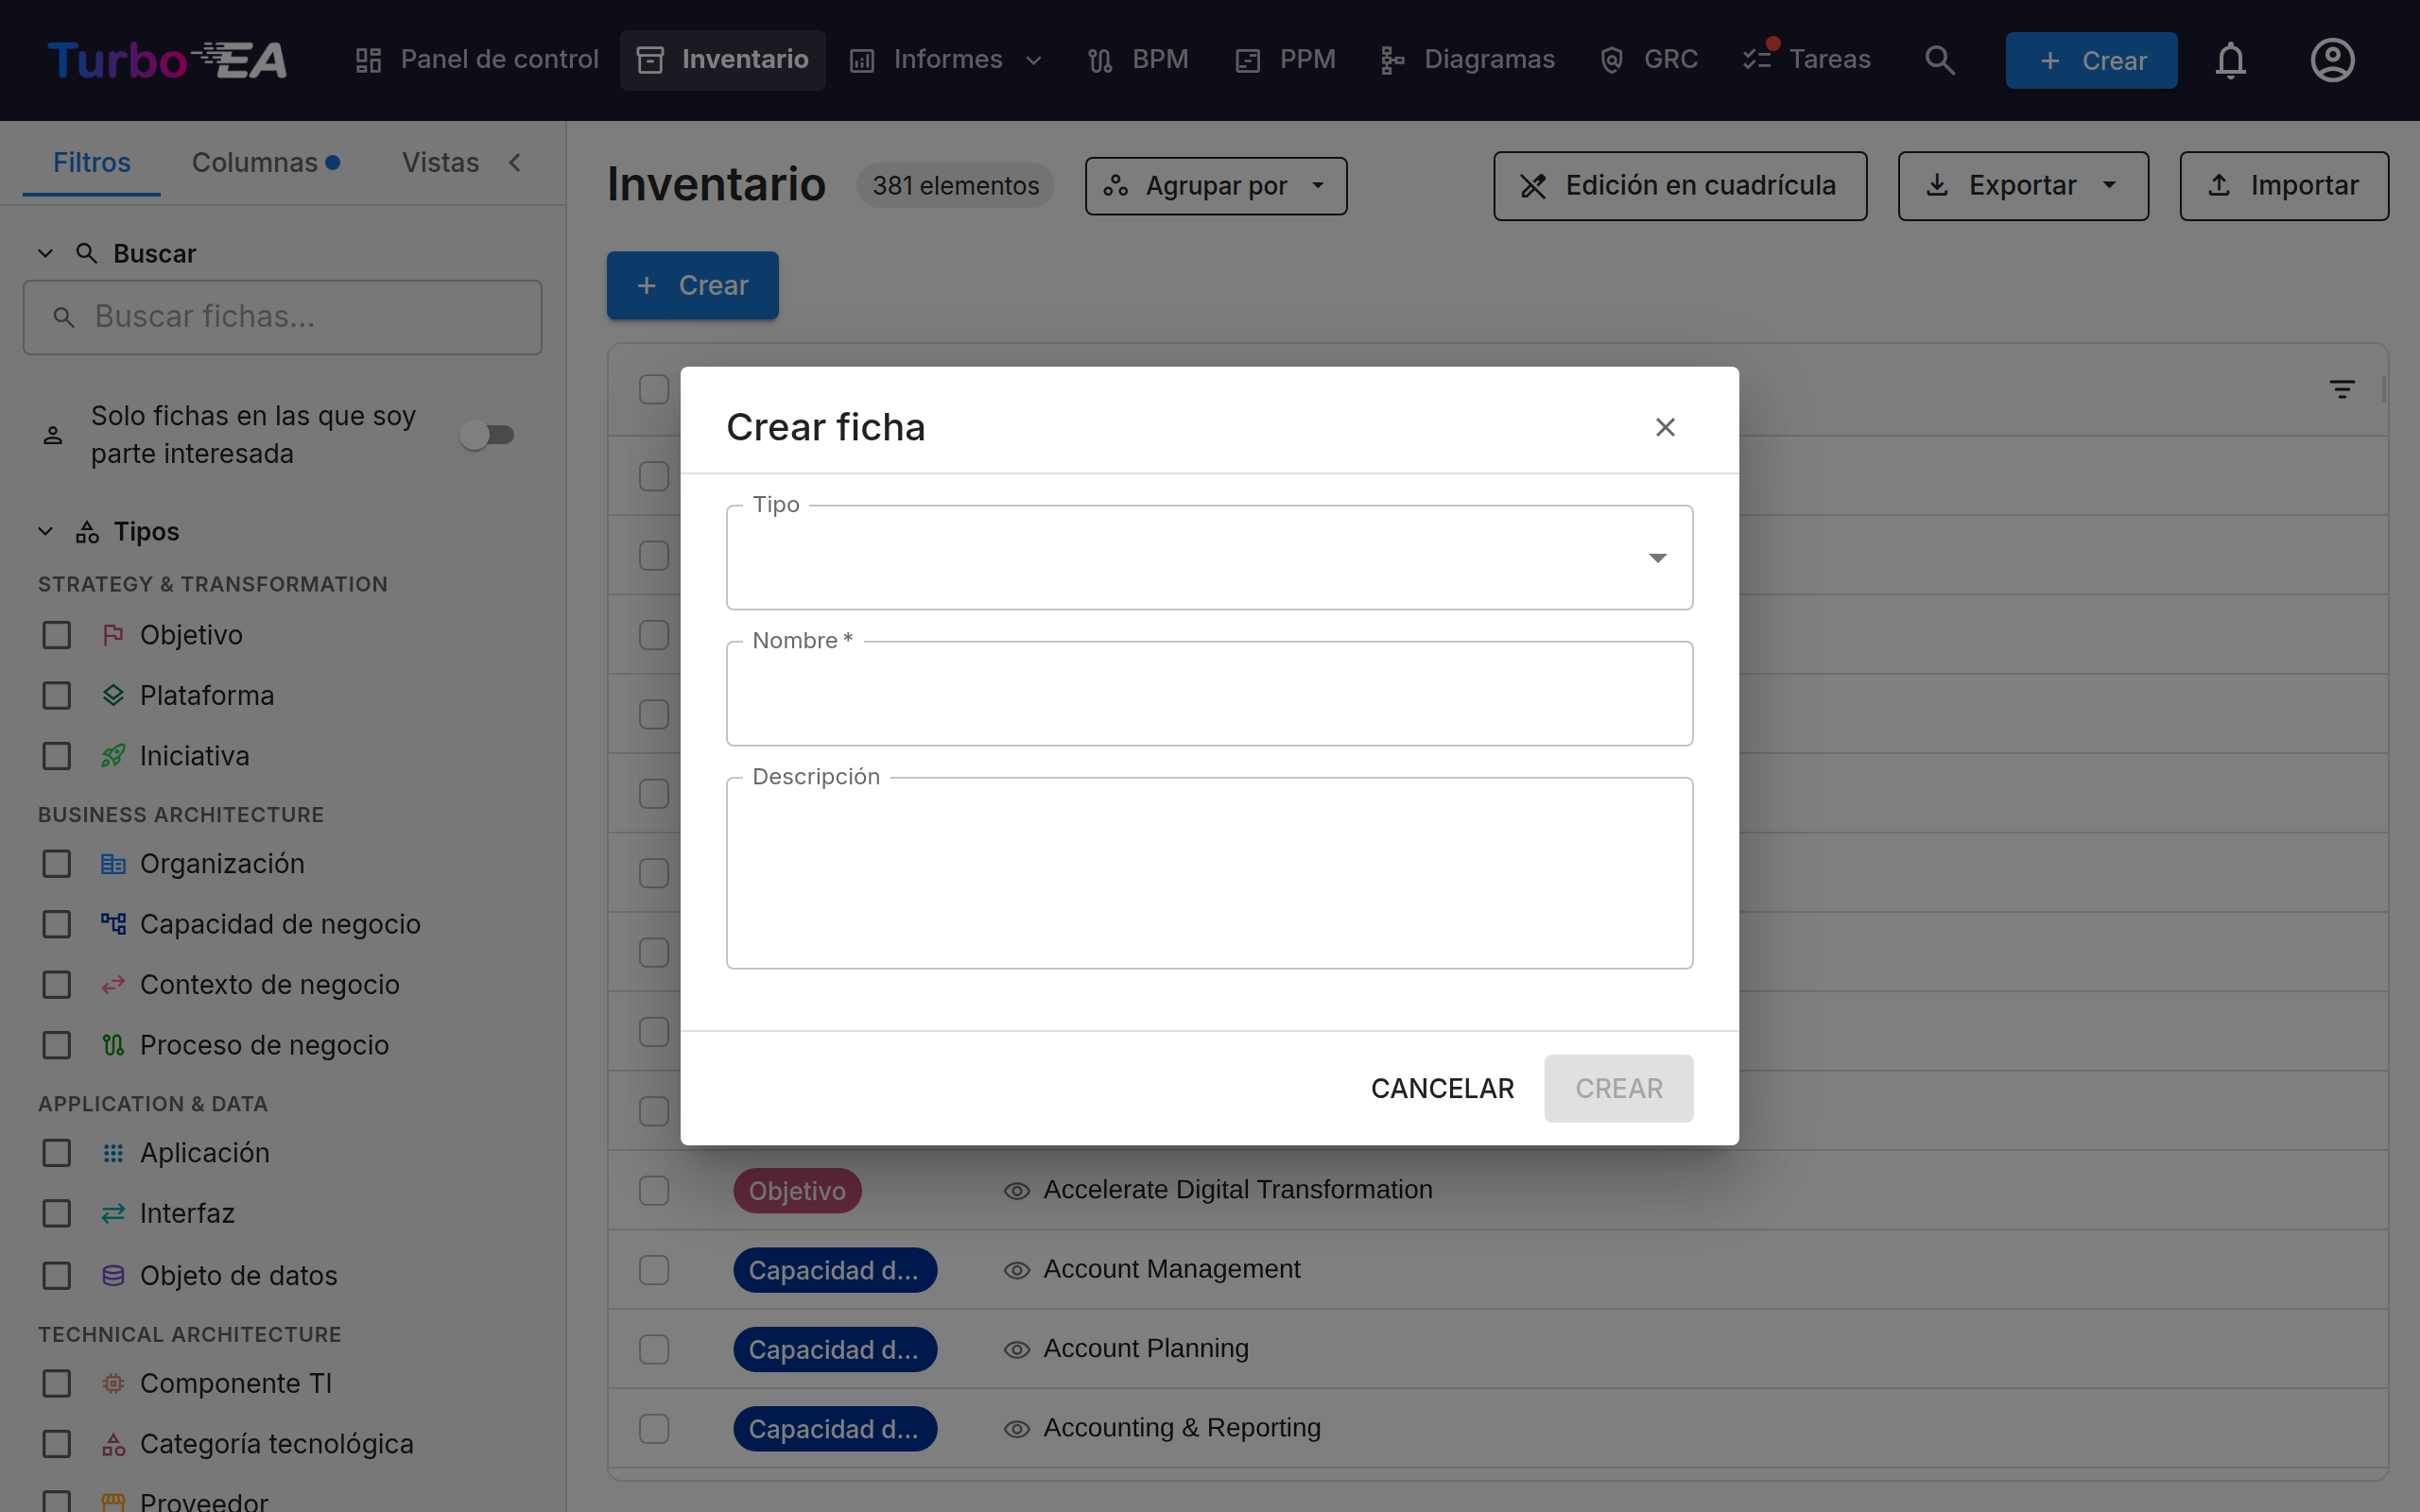Toggle 'Solo fichas en las que soy parte interesada'
Screen dimensions: 2420x1512
pos(487,434)
